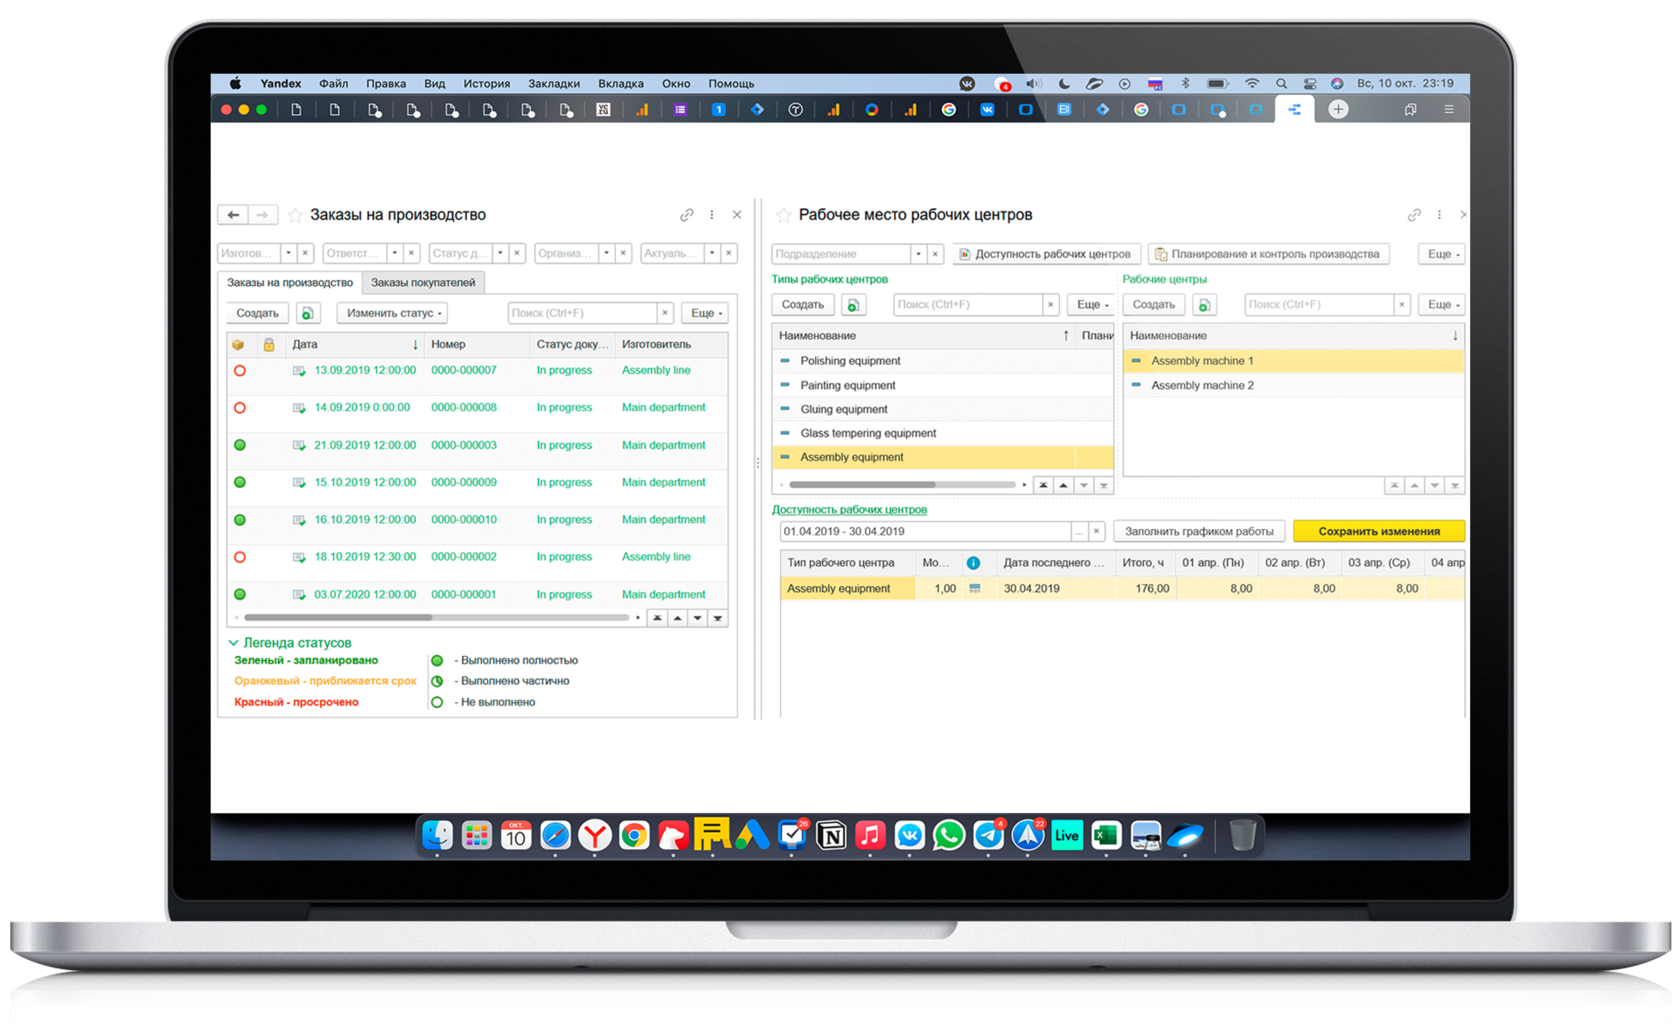Click copy icon in Типы рабочих центров toolbar
Viewport: 1680px width, 1036px height.
pos(853,305)
